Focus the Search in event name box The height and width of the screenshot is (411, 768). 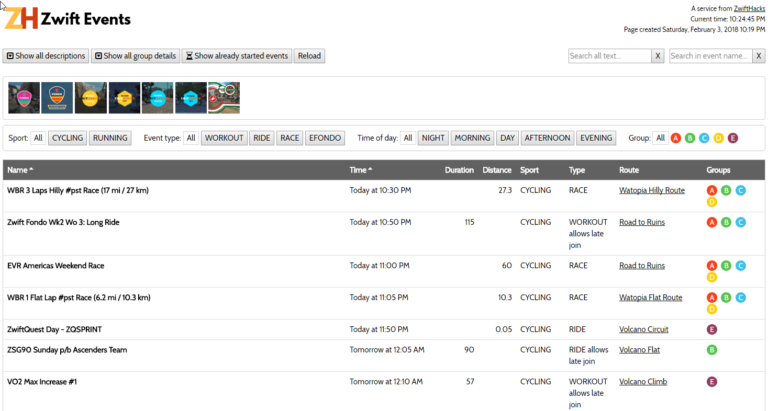711,56
